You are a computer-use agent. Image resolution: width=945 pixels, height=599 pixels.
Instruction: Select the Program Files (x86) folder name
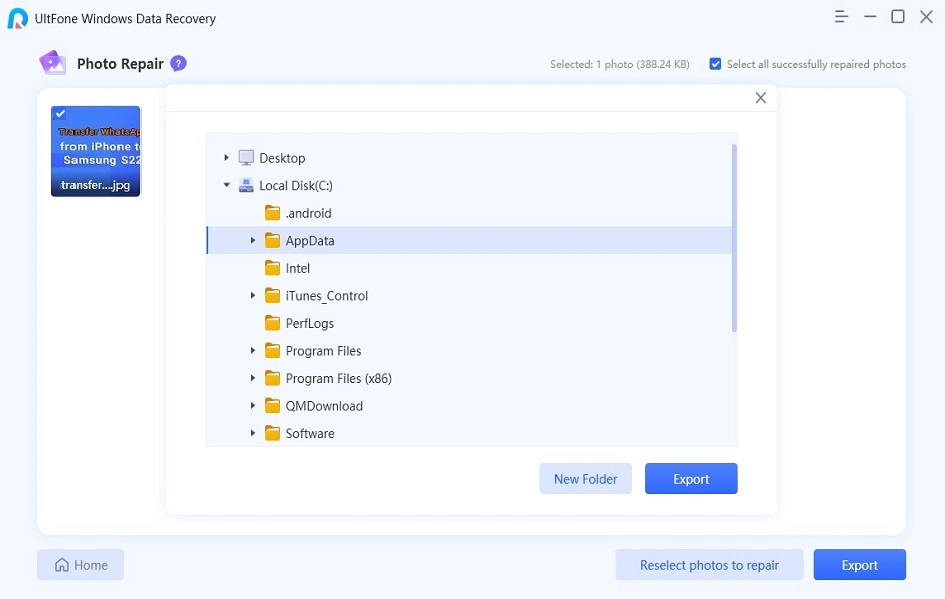(x=339, y=378)
